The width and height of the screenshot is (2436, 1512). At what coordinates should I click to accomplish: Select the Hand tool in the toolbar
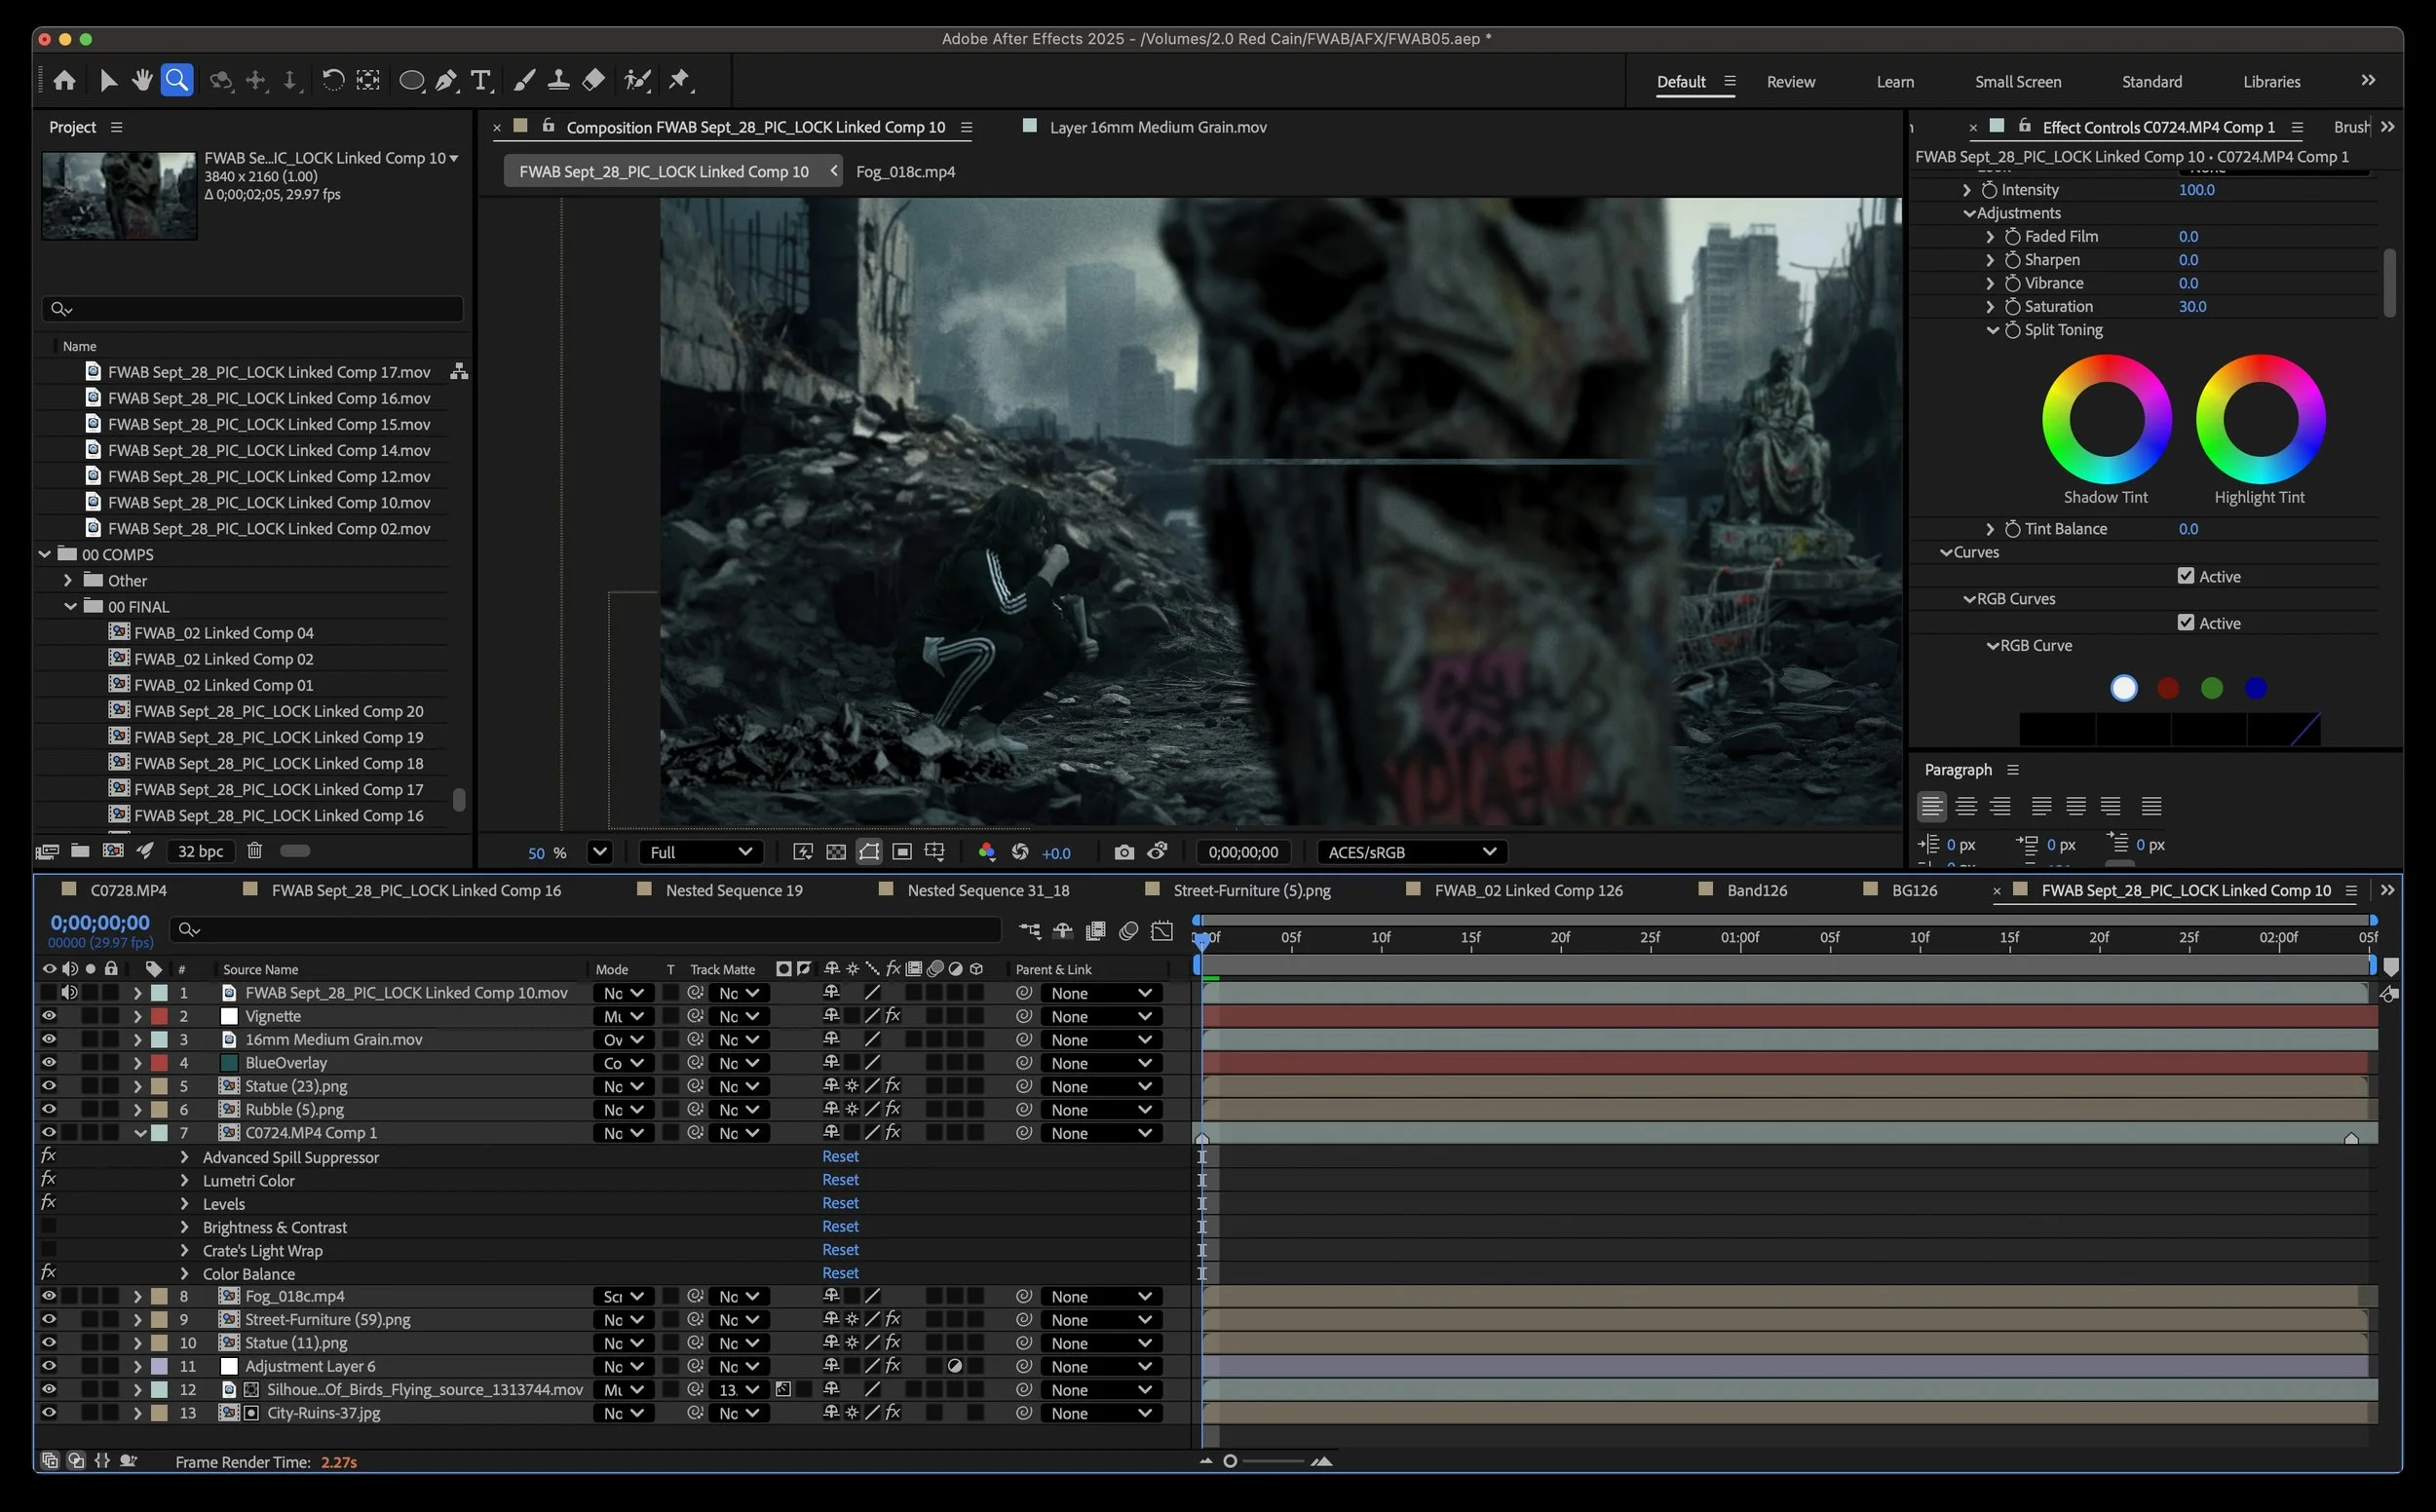coord(141,80)
